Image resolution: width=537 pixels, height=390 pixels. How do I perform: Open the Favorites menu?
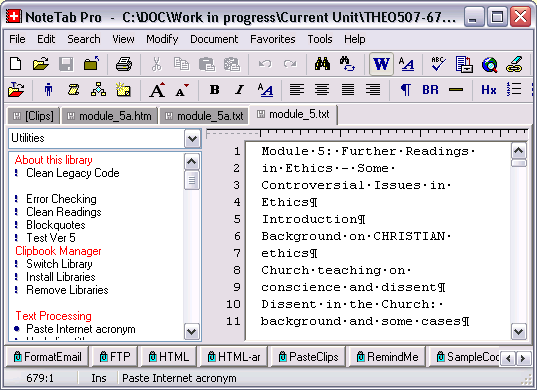click(273, 39)
